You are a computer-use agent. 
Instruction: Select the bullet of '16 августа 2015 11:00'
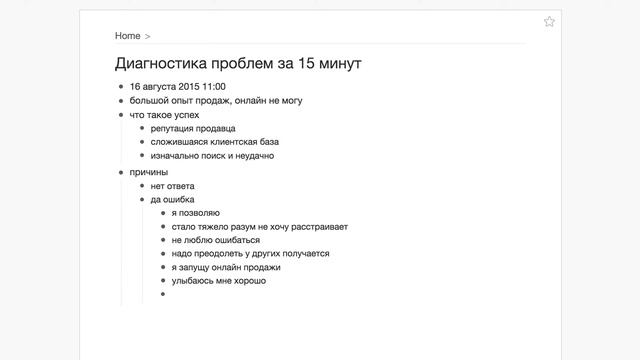click(121, 87)
